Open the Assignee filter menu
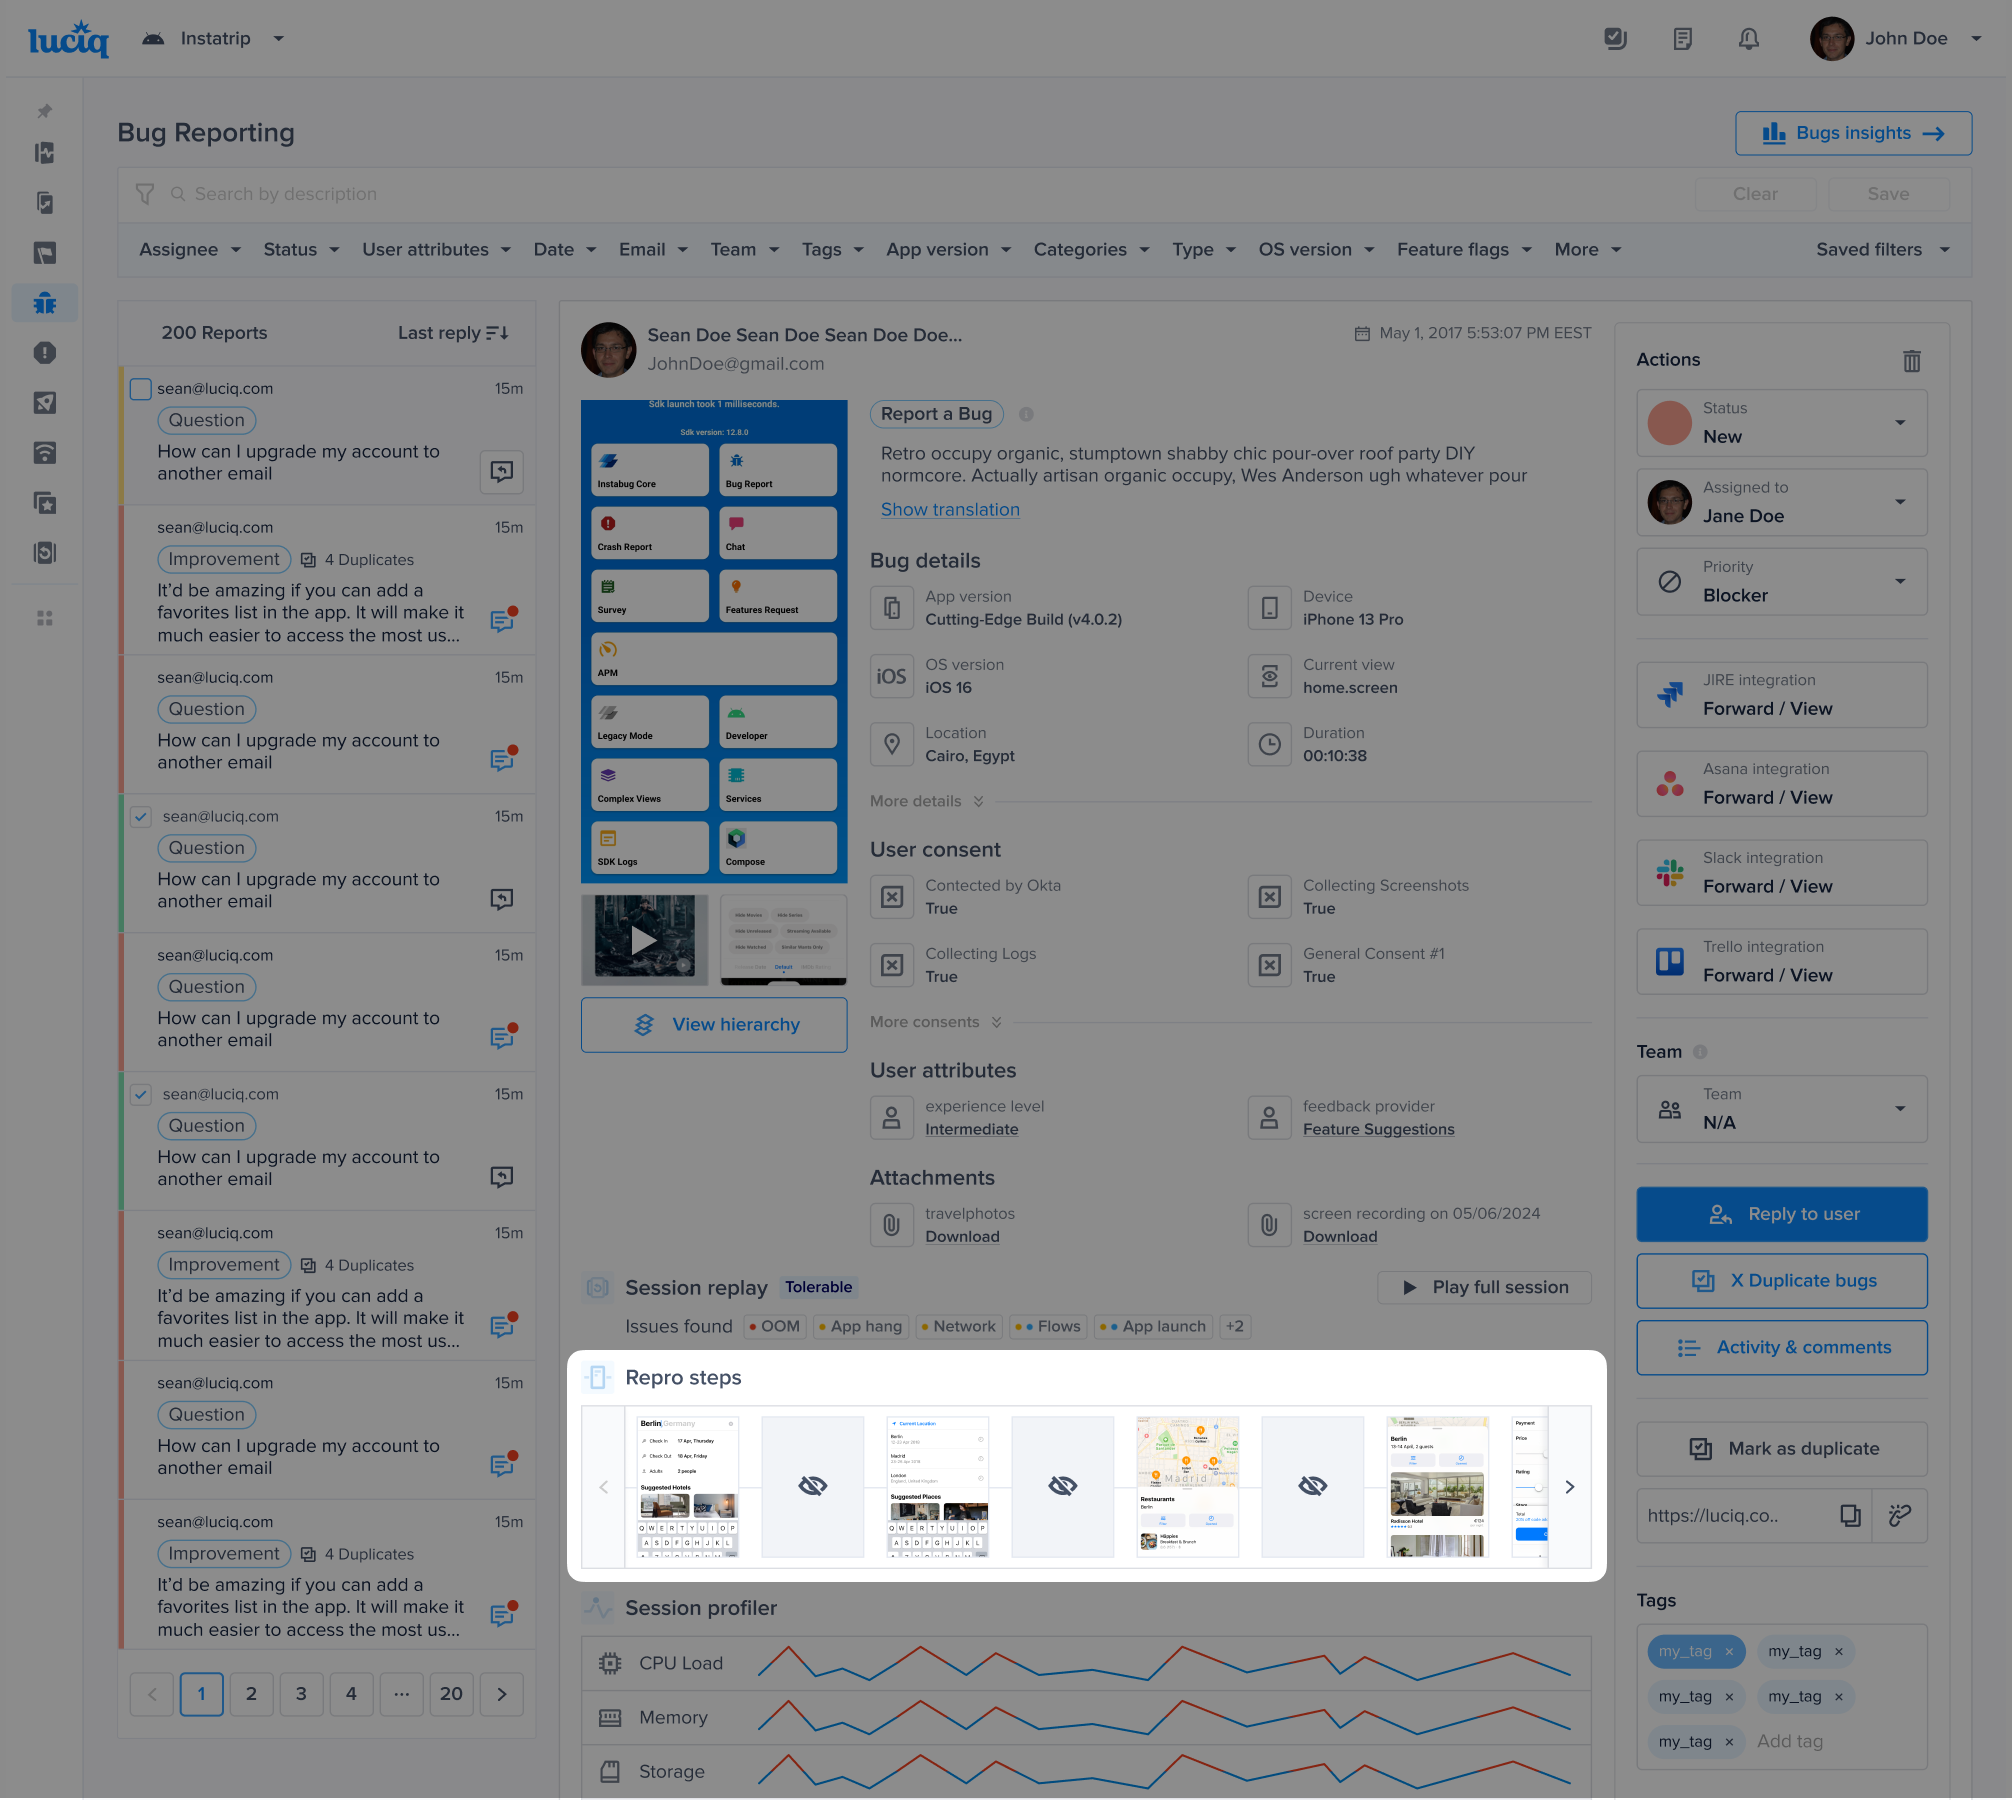Image resolution: width=2012 pixels, height=1800 pixels. (x=189, y=250)
